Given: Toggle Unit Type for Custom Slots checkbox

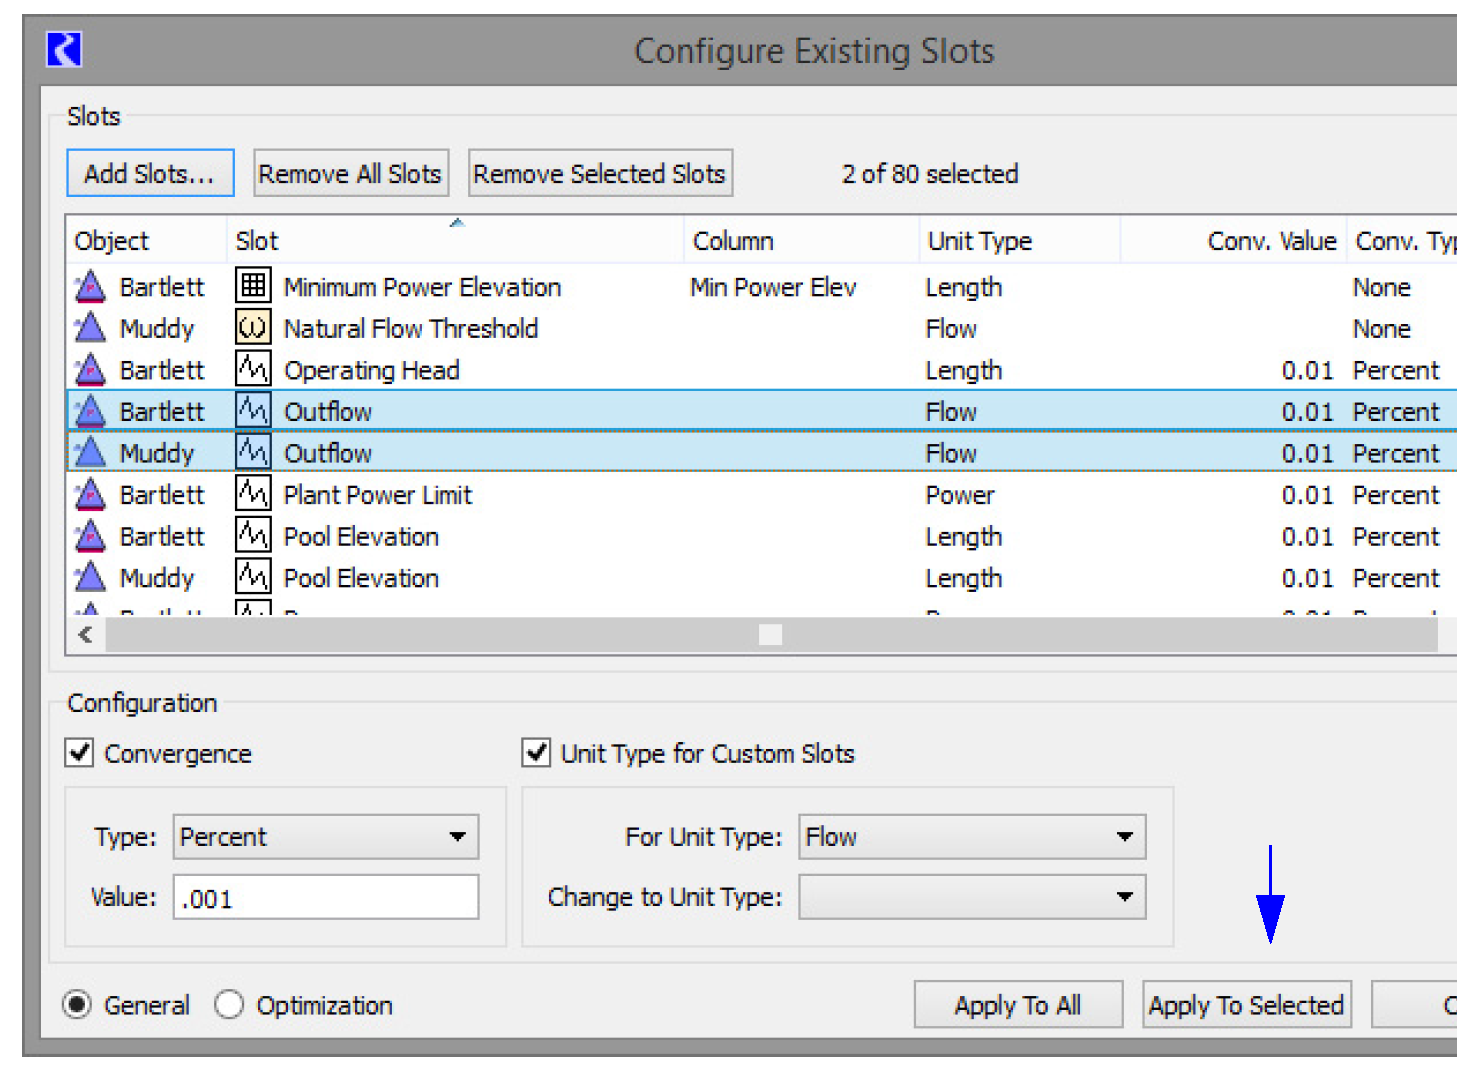Looking at the screenshot, I should [537, 752].
